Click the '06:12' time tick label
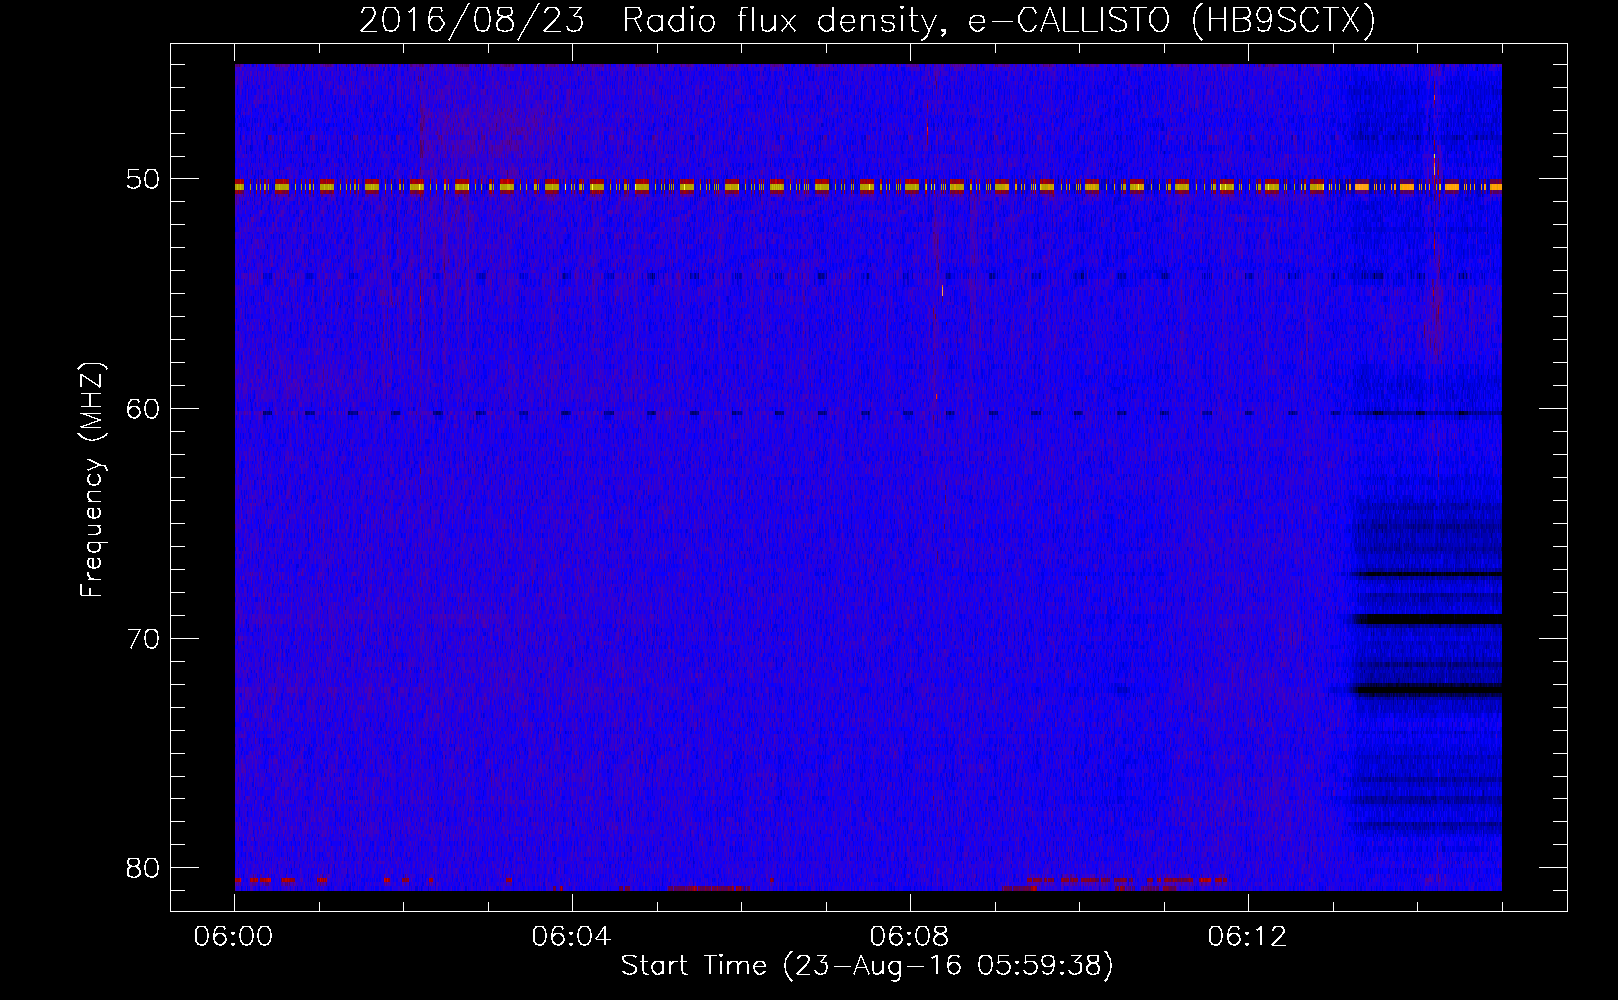Image resolution: width=1618 pixels, height=1000 pixels. tap(1248, 937)
